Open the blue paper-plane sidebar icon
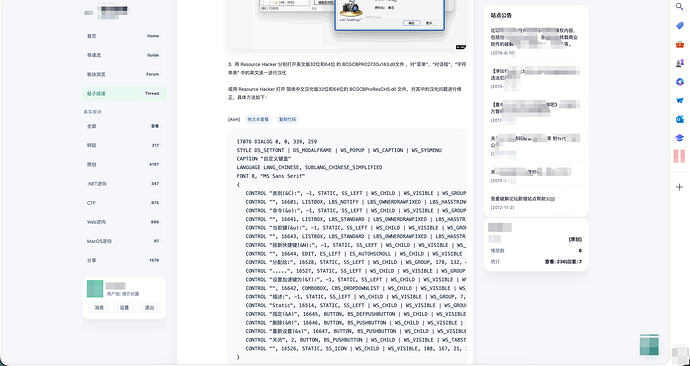 point(679,100)
